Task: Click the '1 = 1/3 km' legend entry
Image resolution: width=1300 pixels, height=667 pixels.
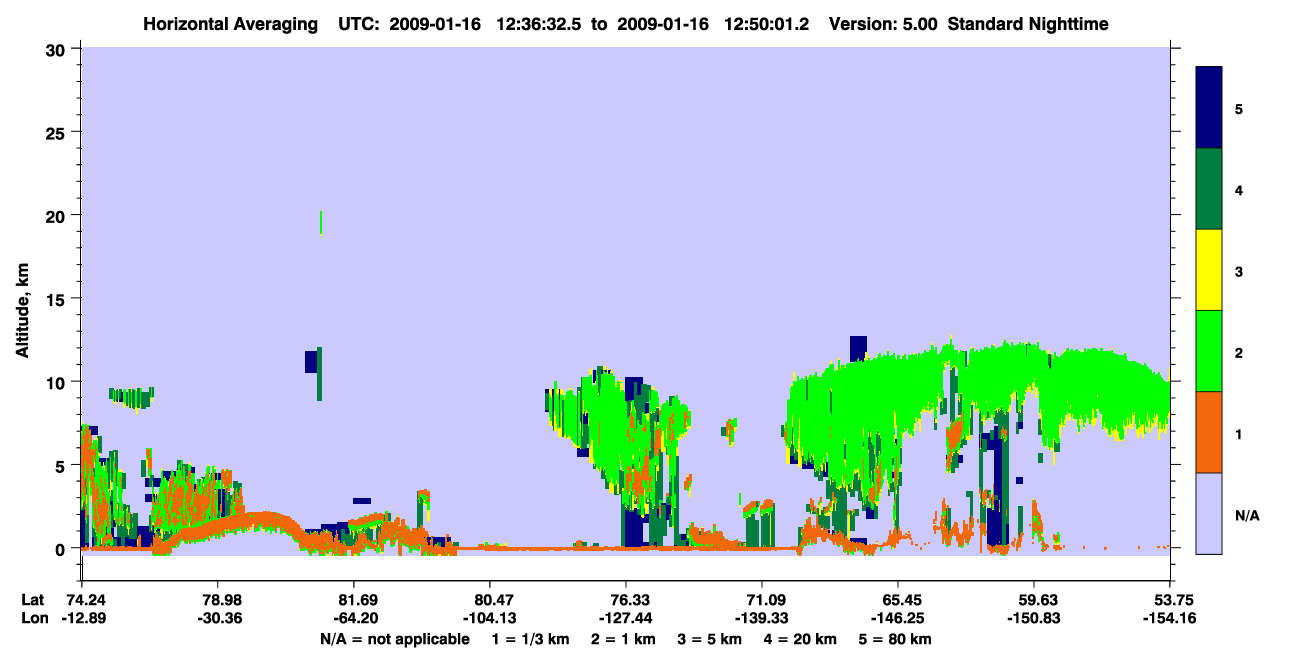Action: tap(532, 639)
